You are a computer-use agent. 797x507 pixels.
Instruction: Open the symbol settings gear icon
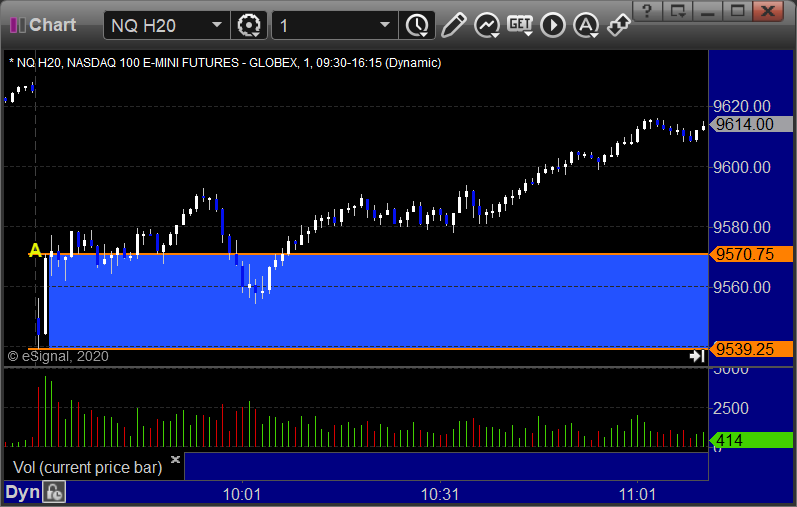(249, 25)
